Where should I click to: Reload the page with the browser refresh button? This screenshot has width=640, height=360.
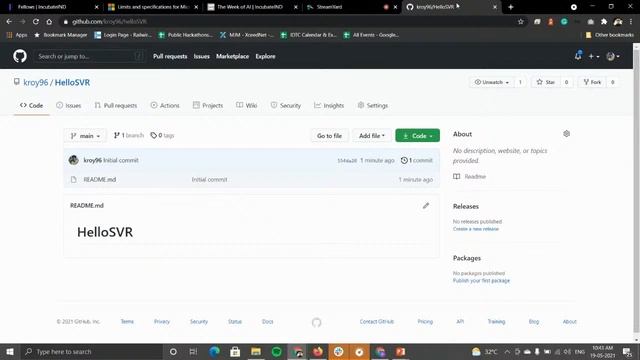[x=36, y=22]
